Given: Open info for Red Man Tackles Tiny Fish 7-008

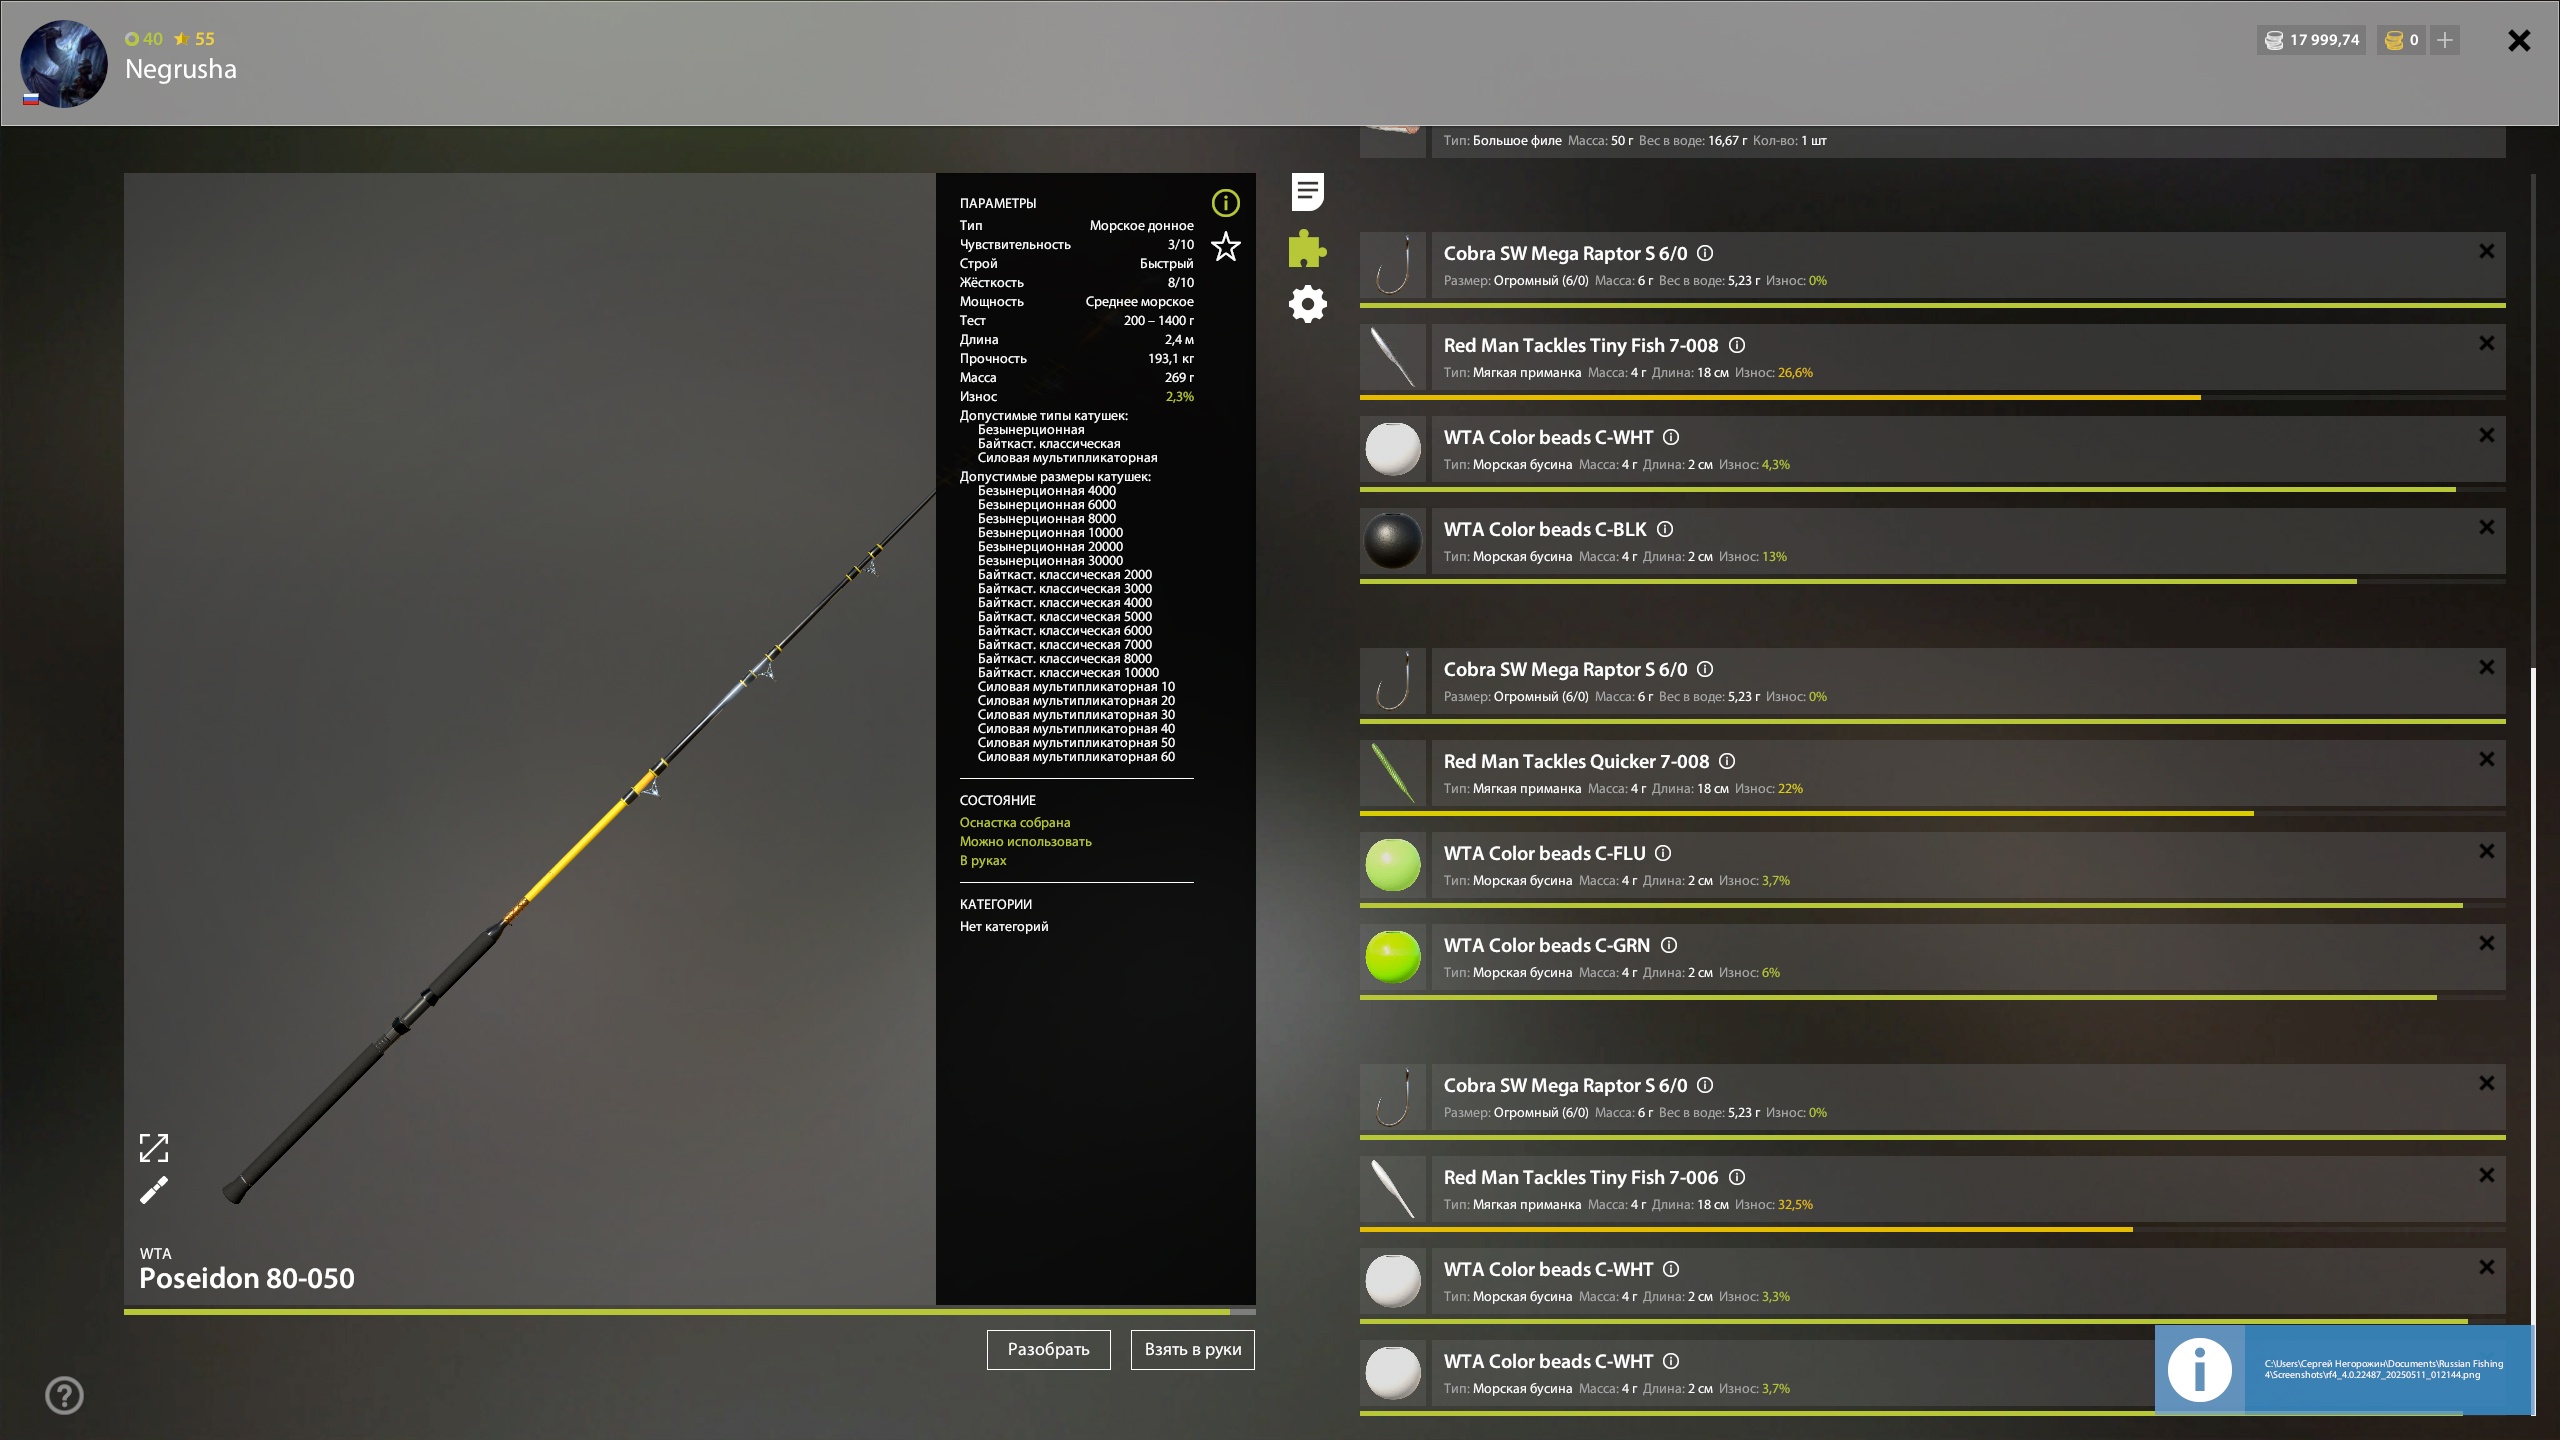Looking at the screenshot, I should (x=1737, y=345).
